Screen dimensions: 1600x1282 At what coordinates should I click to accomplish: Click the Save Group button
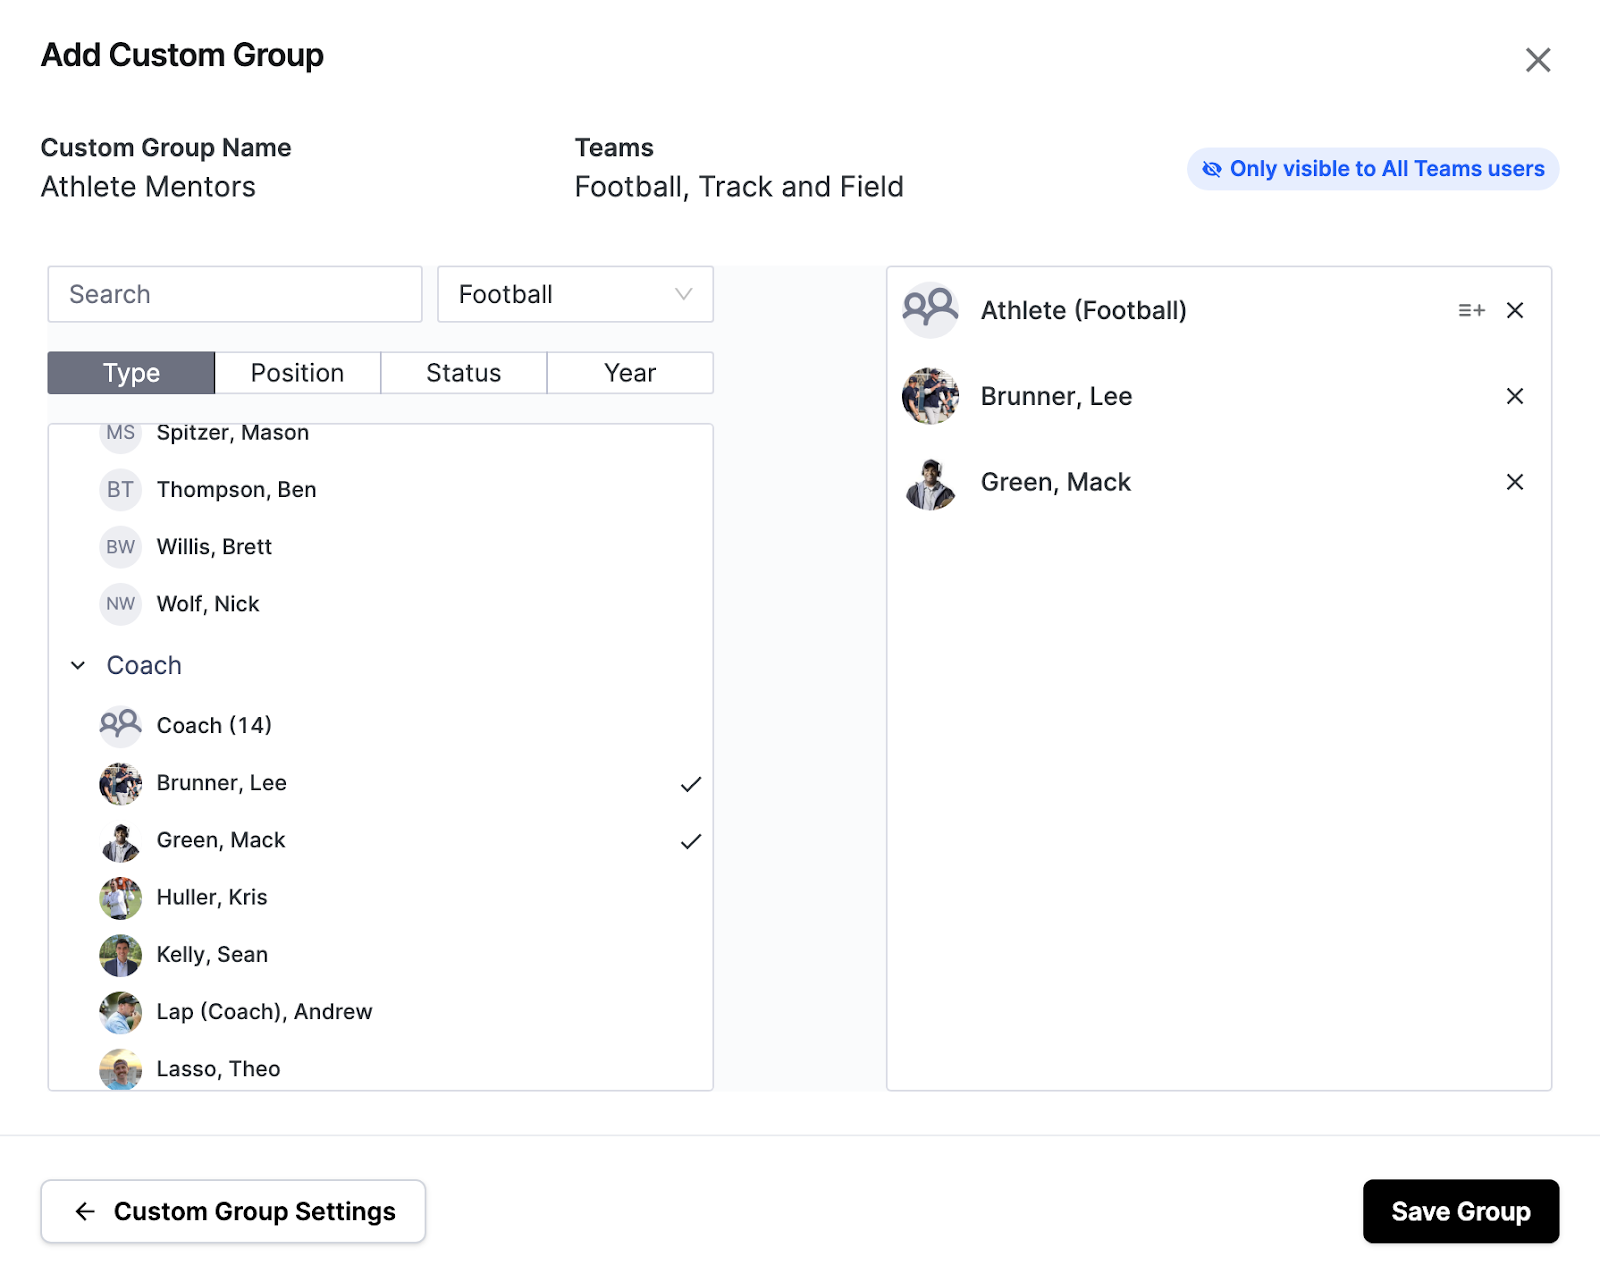(1460, 1211)
